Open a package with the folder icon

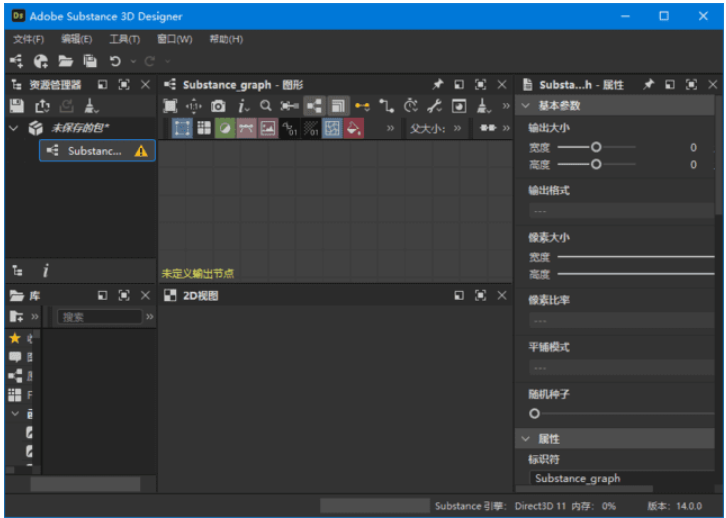(x=65, y=61)
